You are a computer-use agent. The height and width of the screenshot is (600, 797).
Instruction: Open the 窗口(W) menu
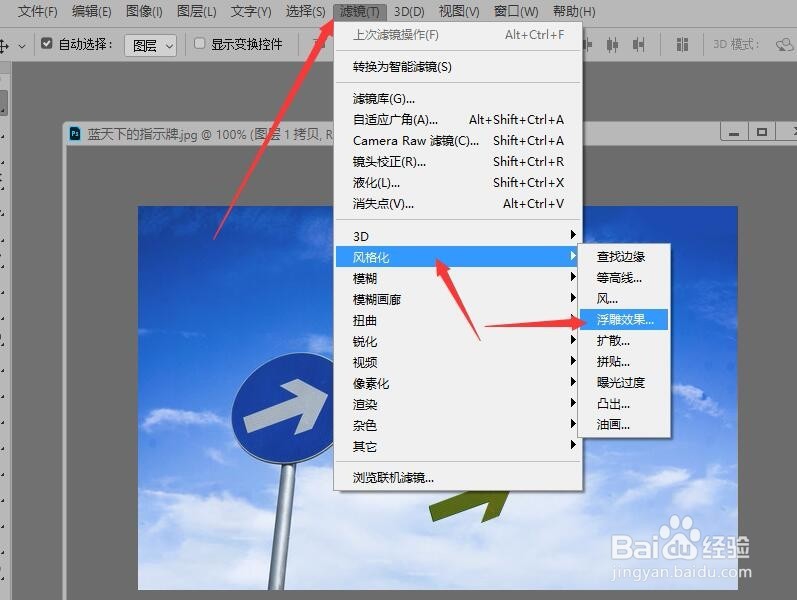pos(516,11)
